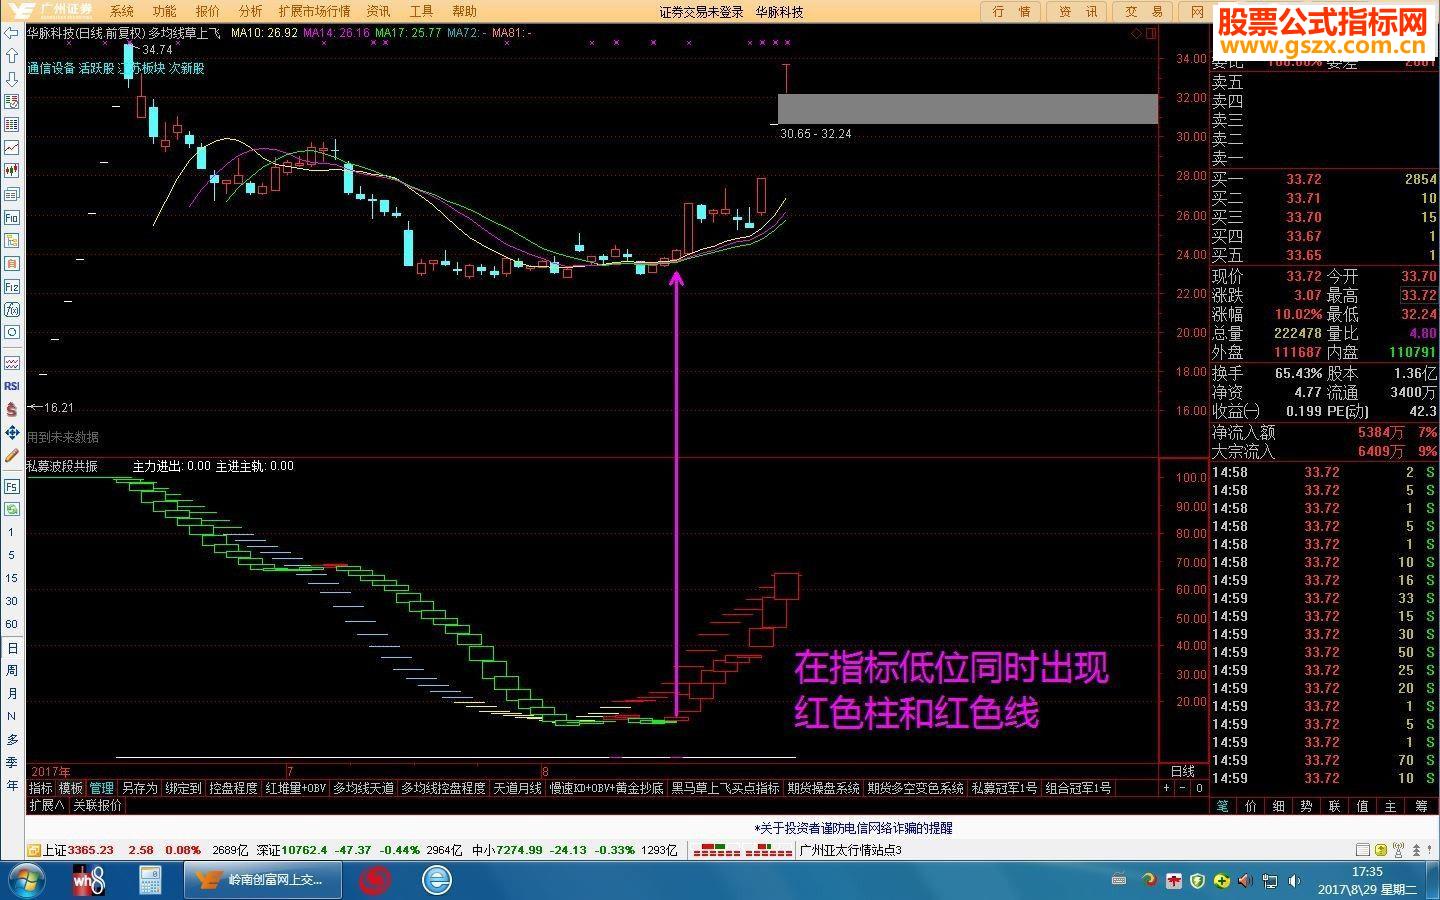This screenshot has width=1440, height=900.
Task: Open the 帮助 menu
Action: (464, 11)
